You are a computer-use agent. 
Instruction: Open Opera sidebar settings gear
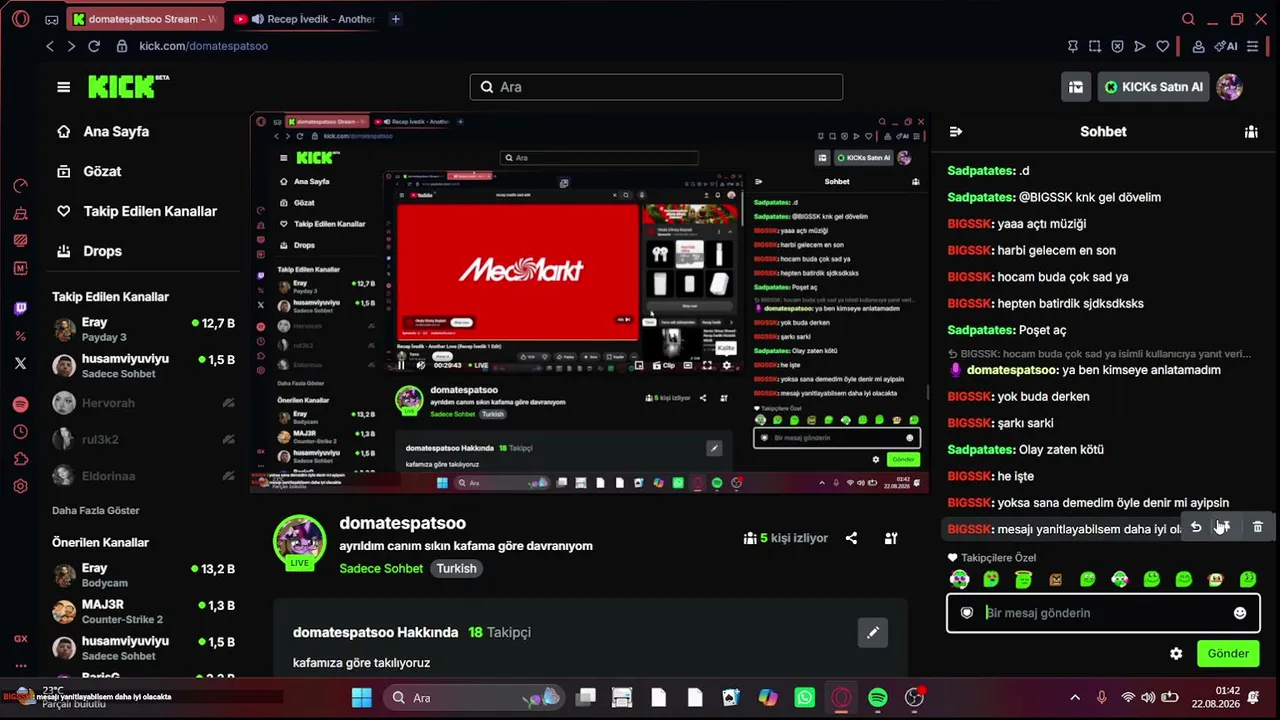tap(20, 487)
